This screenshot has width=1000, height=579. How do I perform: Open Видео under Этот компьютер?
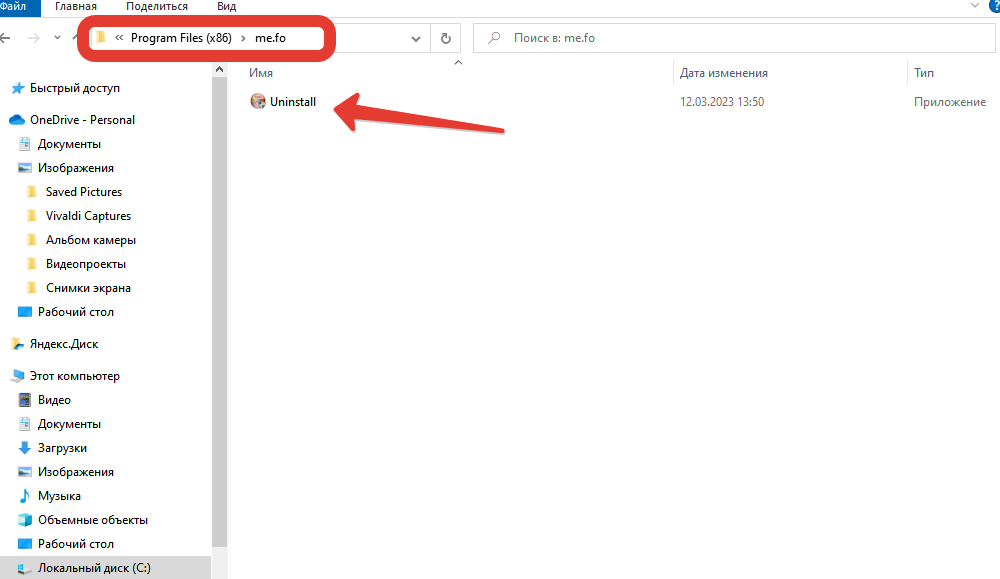(x=54, y=400)
